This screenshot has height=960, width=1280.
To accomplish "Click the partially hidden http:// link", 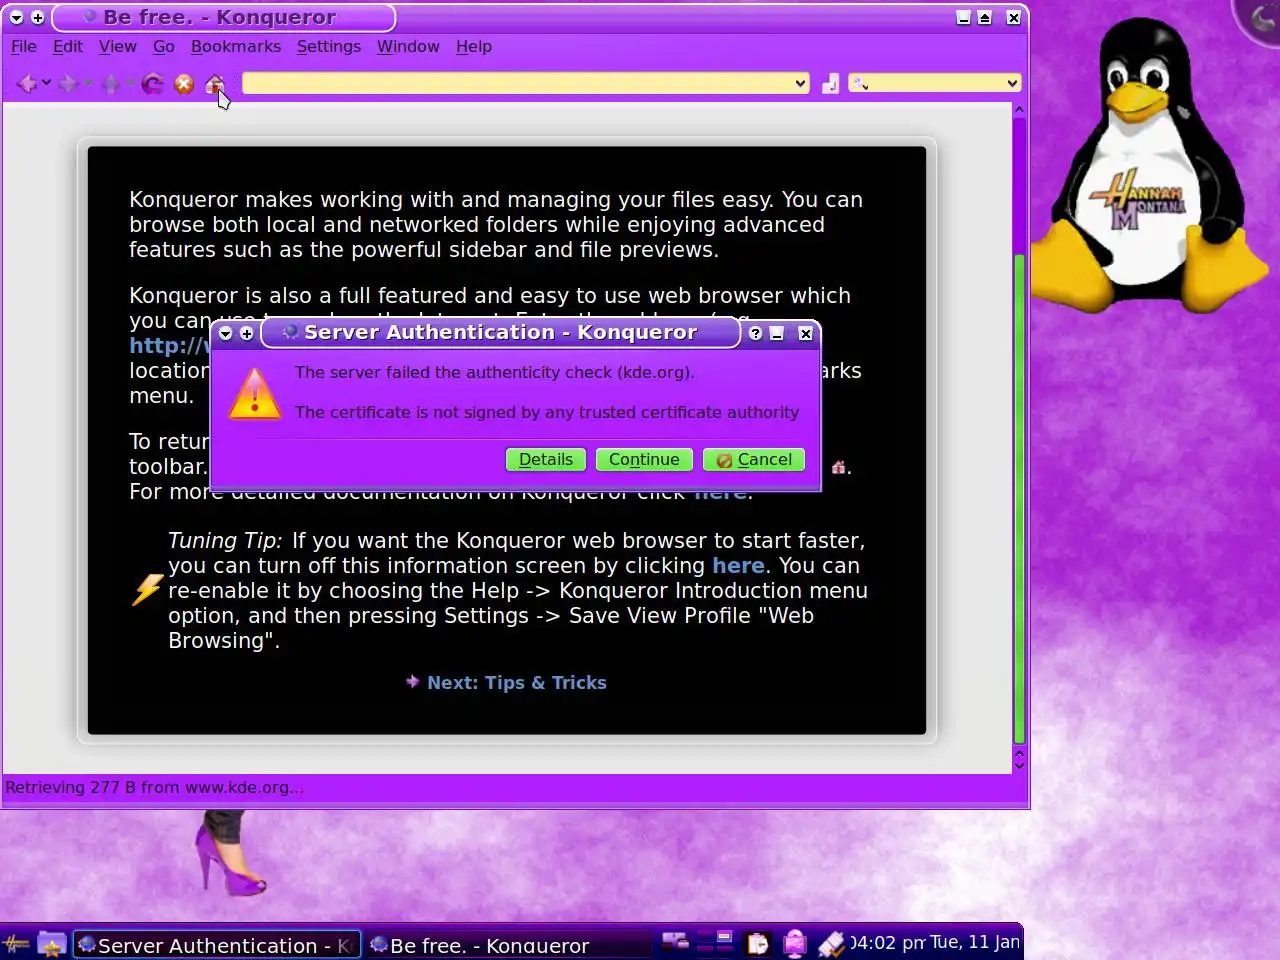I will click(x=169, y=346).
